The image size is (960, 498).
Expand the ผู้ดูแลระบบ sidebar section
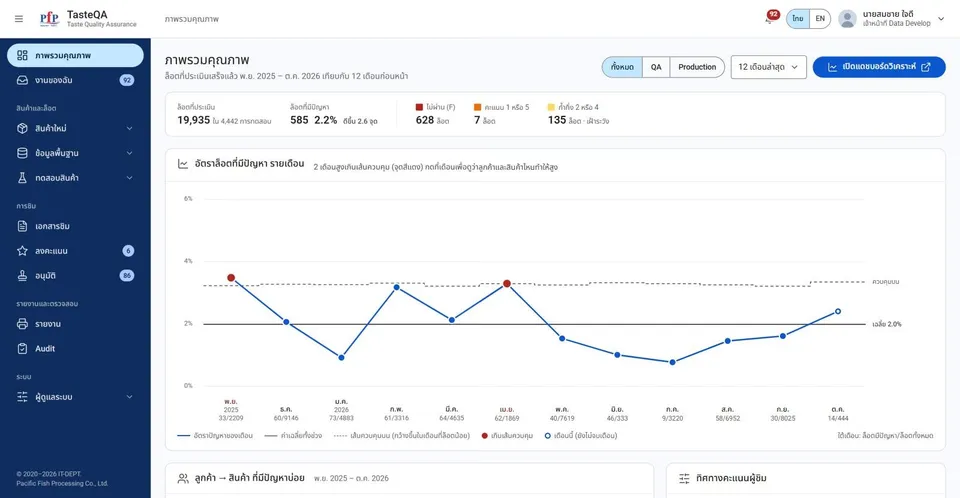pyautogui.click(x=75, y=397)
